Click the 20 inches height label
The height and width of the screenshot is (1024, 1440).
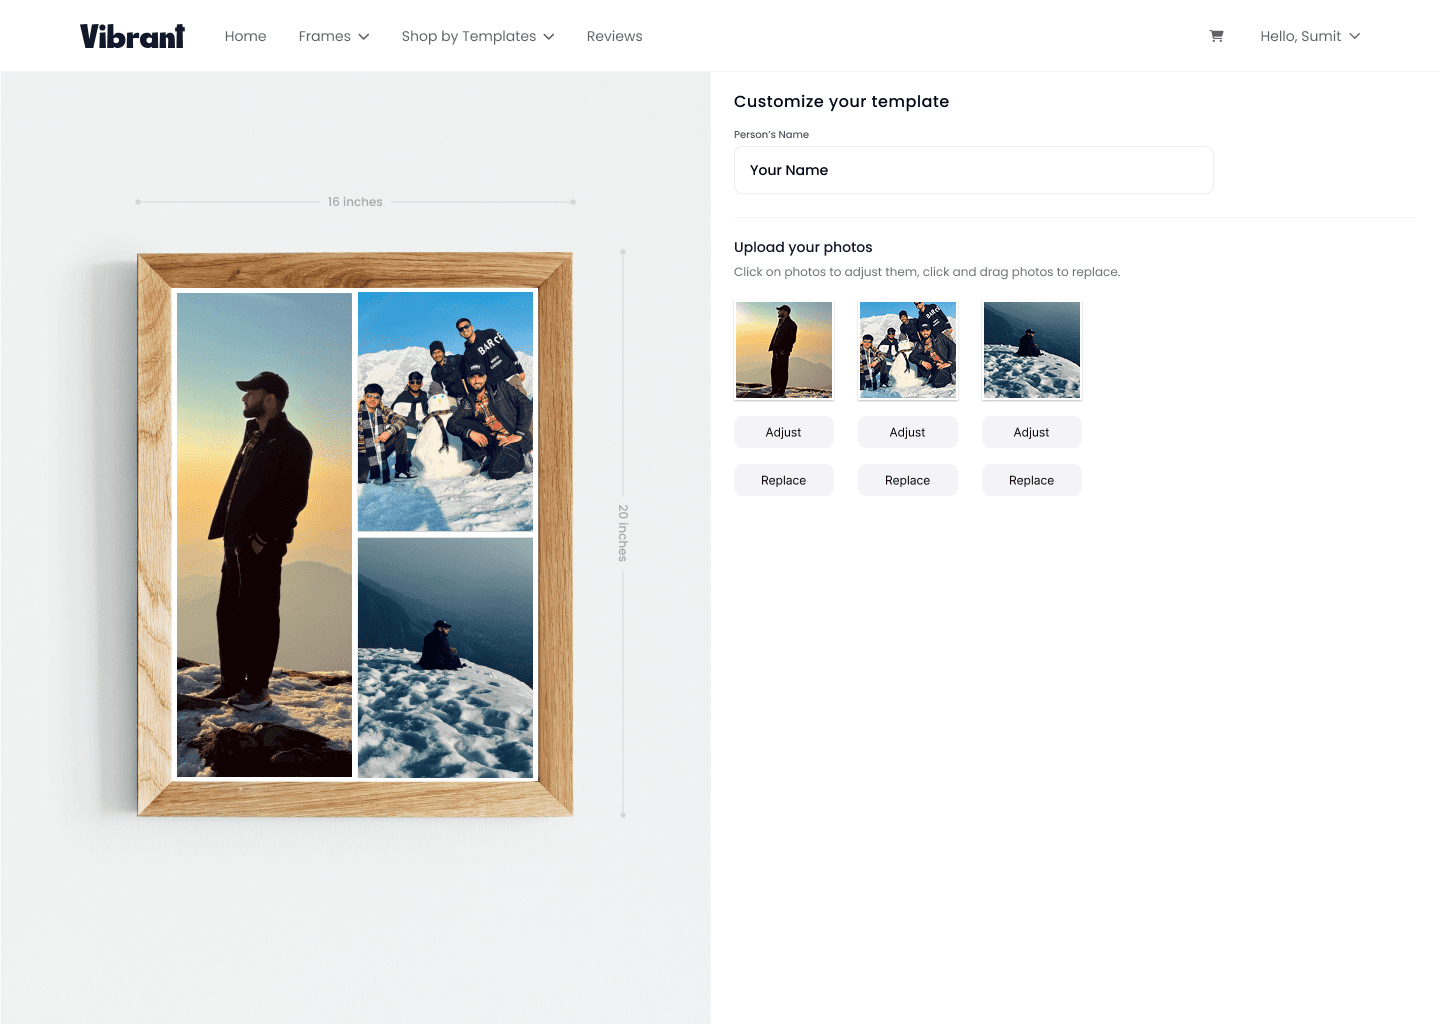tap(623, 533)
